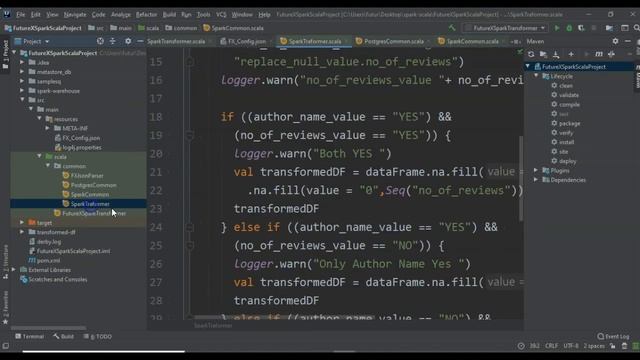
Task: Change CRLF line separator in status bar
Action: pos(551,346)
